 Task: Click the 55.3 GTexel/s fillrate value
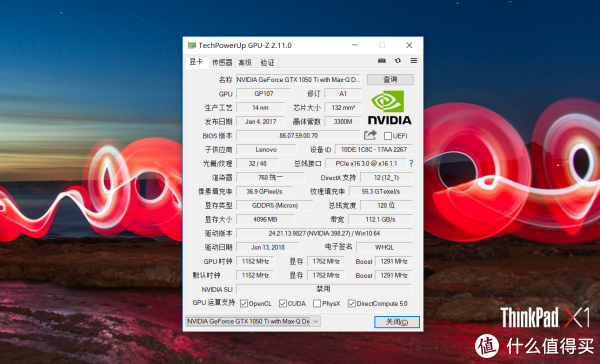pyautogui.click(x=381, y=191)
